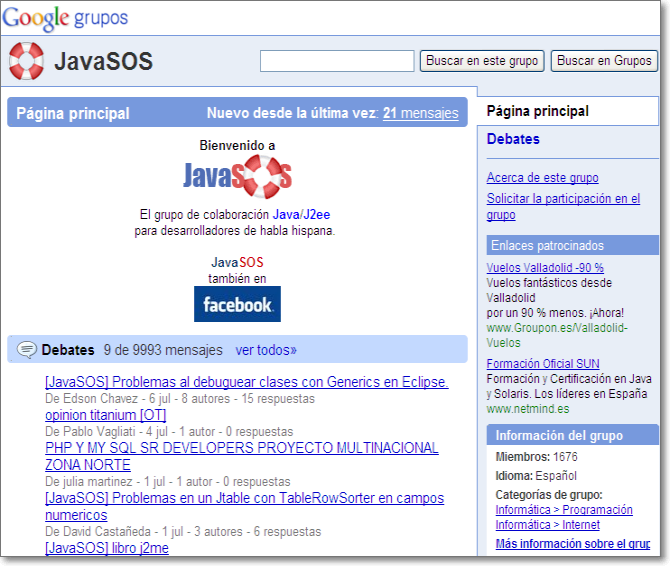Open the Vuelos Valladolid -90 % ad
670x566 pixels.
tap(545, 267)
